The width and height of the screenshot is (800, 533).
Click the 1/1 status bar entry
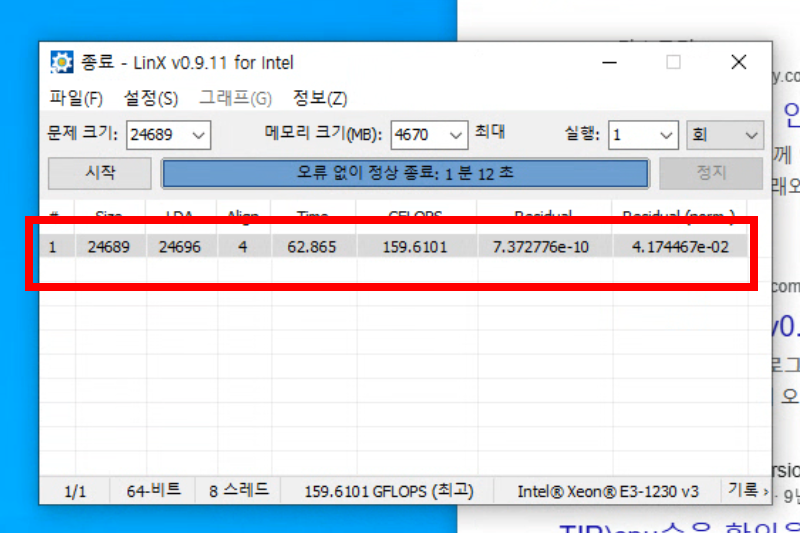click(75, 492)
